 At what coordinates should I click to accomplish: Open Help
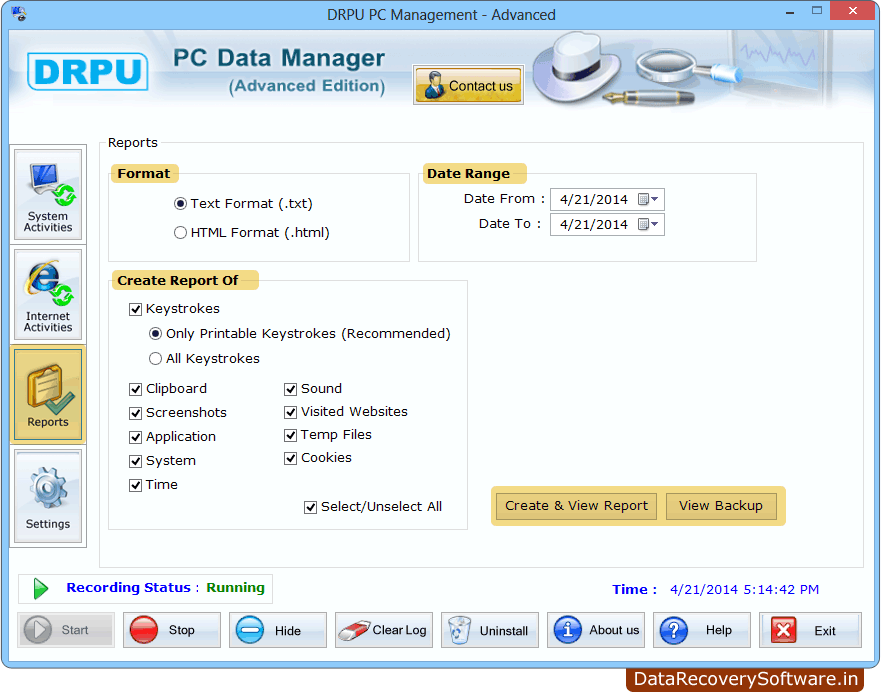pyautogui.click(x=702, y=630)
